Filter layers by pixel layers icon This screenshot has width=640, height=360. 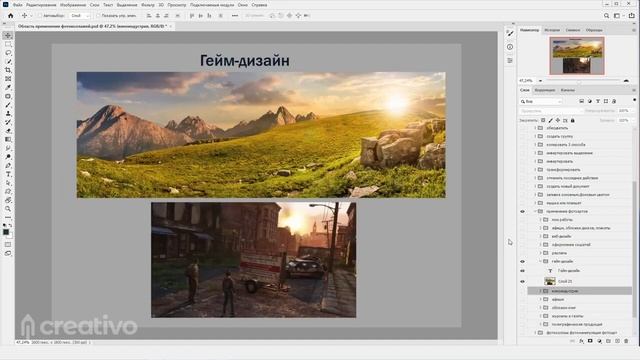coord(582,101)
